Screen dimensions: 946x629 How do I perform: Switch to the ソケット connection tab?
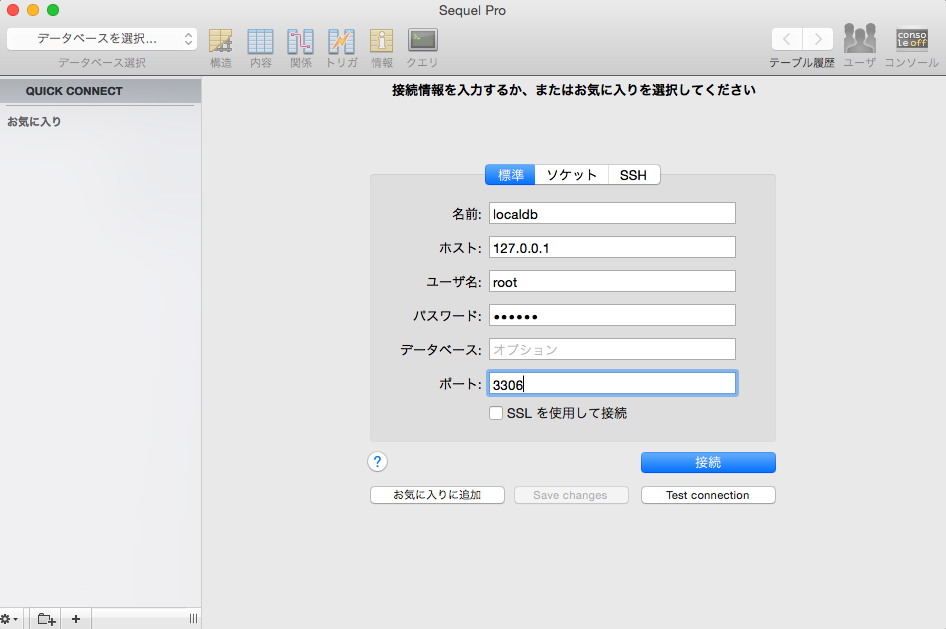pyautogui.click(x=571, y=175)
